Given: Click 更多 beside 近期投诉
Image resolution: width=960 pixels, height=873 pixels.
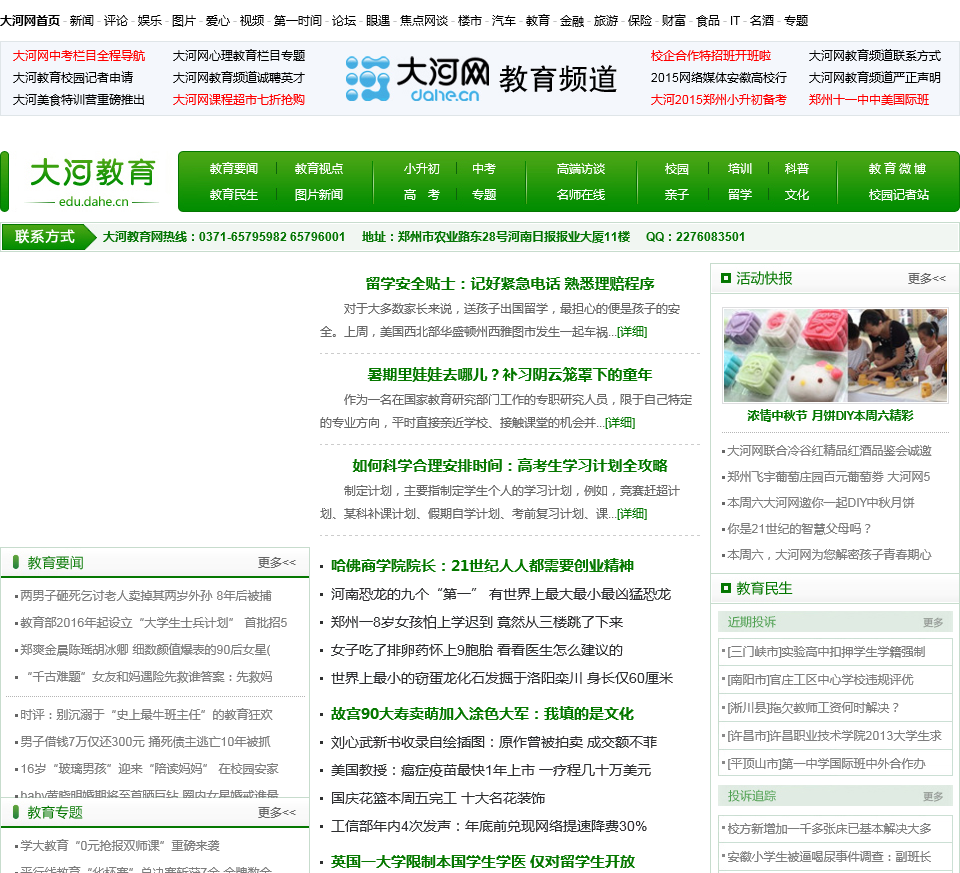Looking at the screenshot, I should 933,623.
